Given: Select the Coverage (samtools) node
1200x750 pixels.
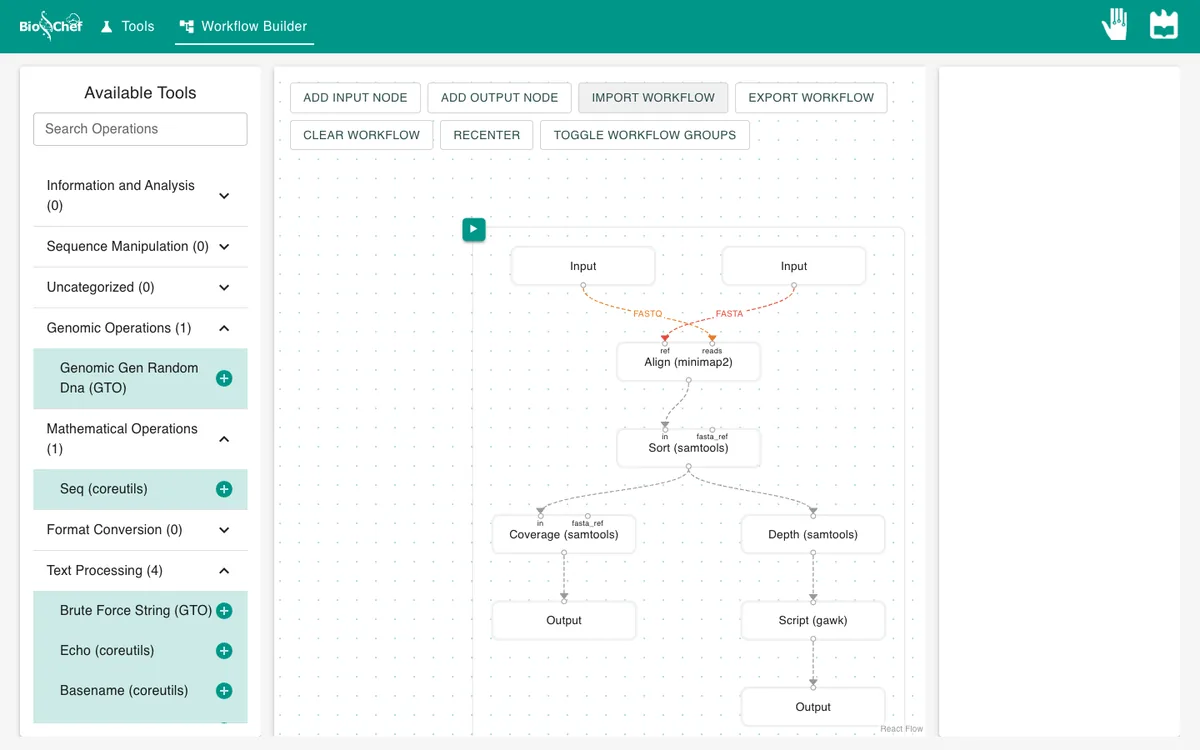Looking at the screenshot, I should 564,534.
